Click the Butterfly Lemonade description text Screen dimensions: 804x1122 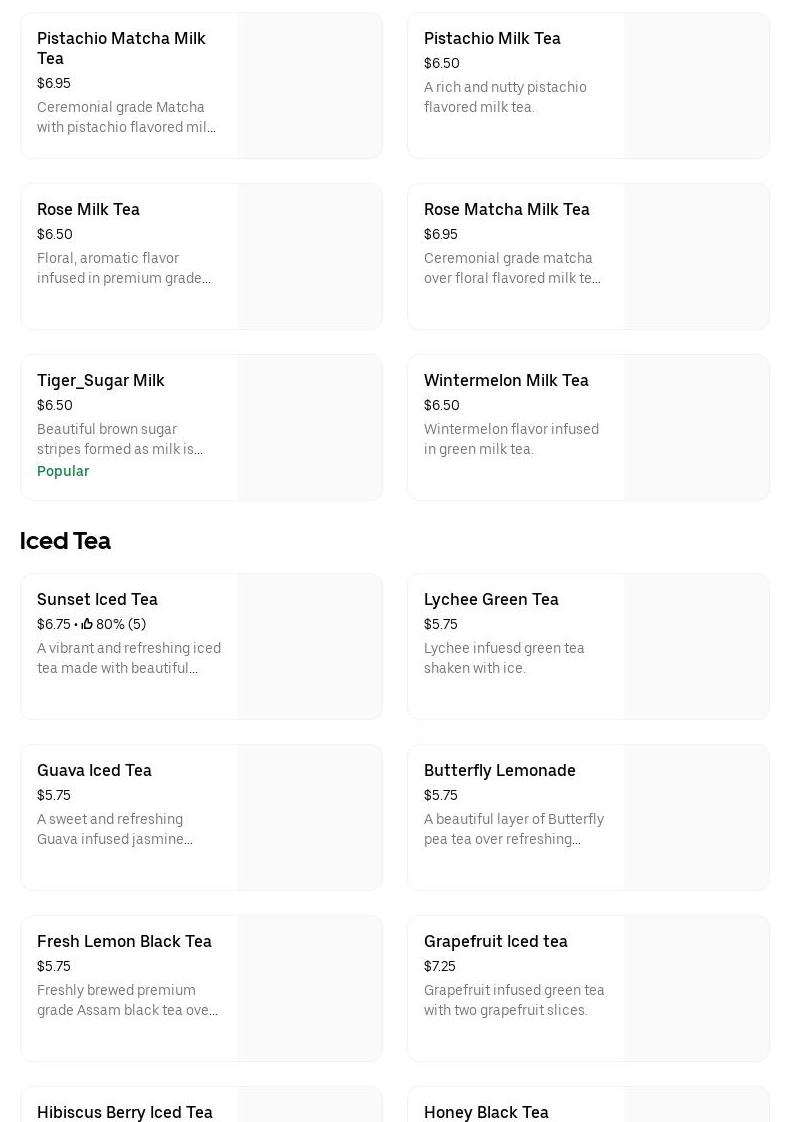(514, 829)
